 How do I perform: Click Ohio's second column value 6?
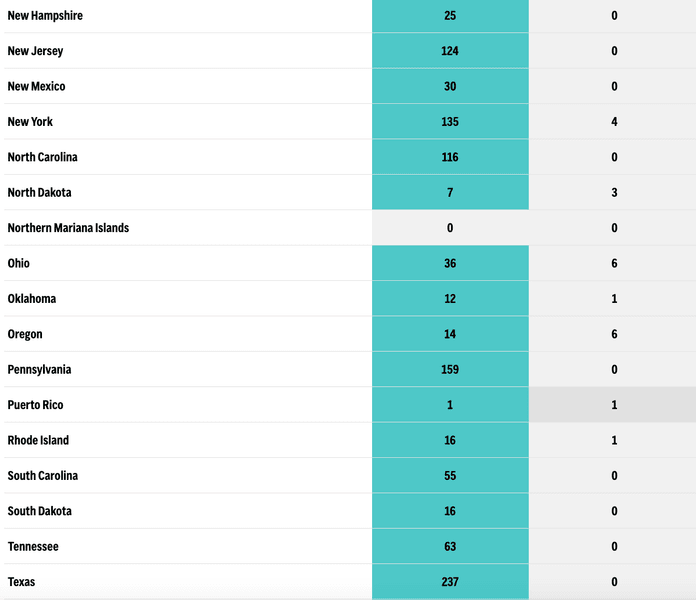pyautogui.click(x=614, y=264)
